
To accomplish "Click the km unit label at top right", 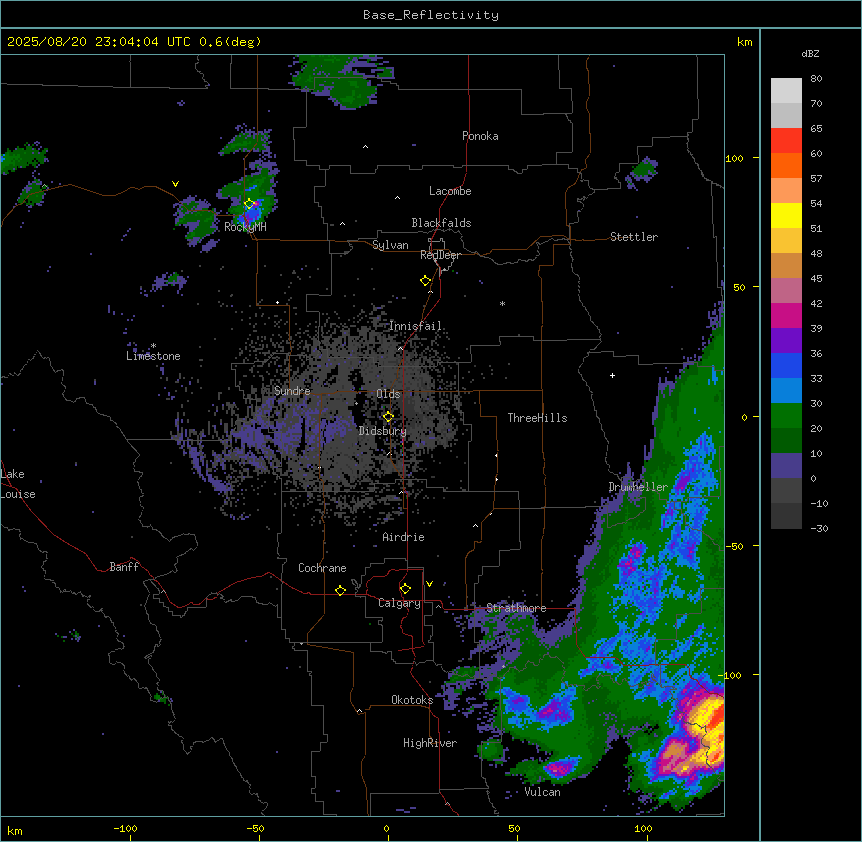I will [x=745, y=42].
